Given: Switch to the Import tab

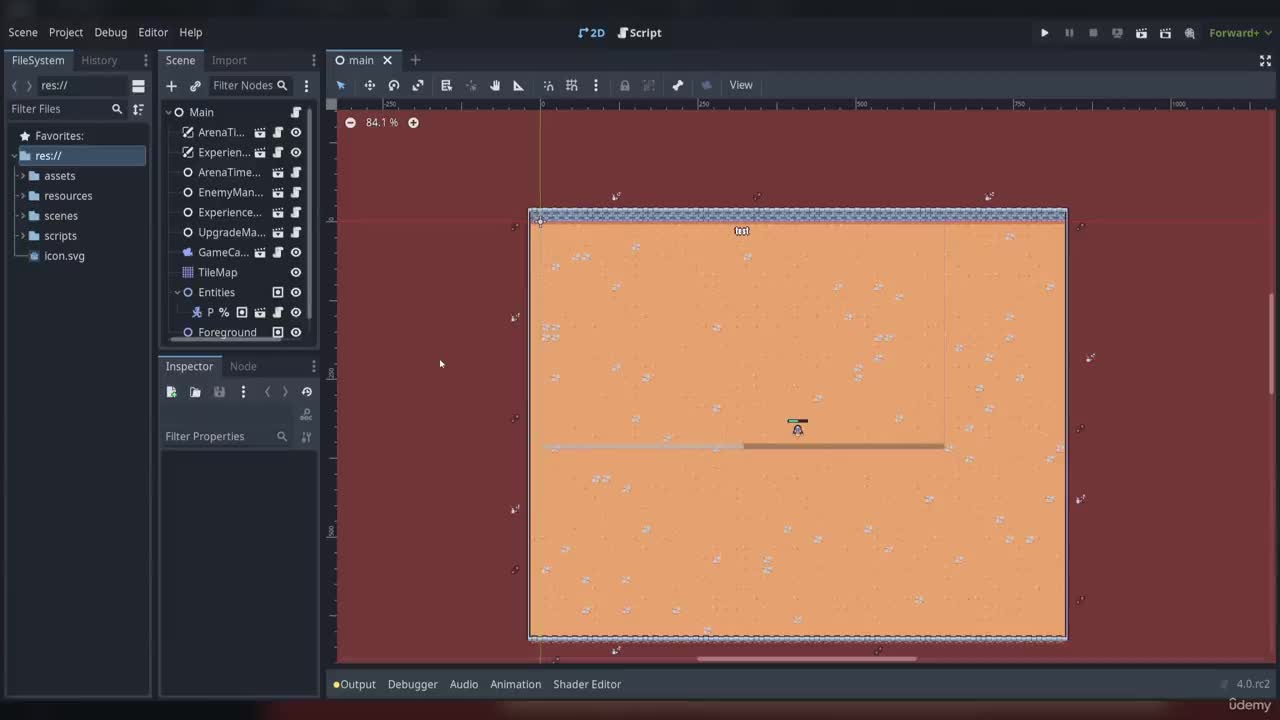Looking at the screenshot, I should (229, 60).
